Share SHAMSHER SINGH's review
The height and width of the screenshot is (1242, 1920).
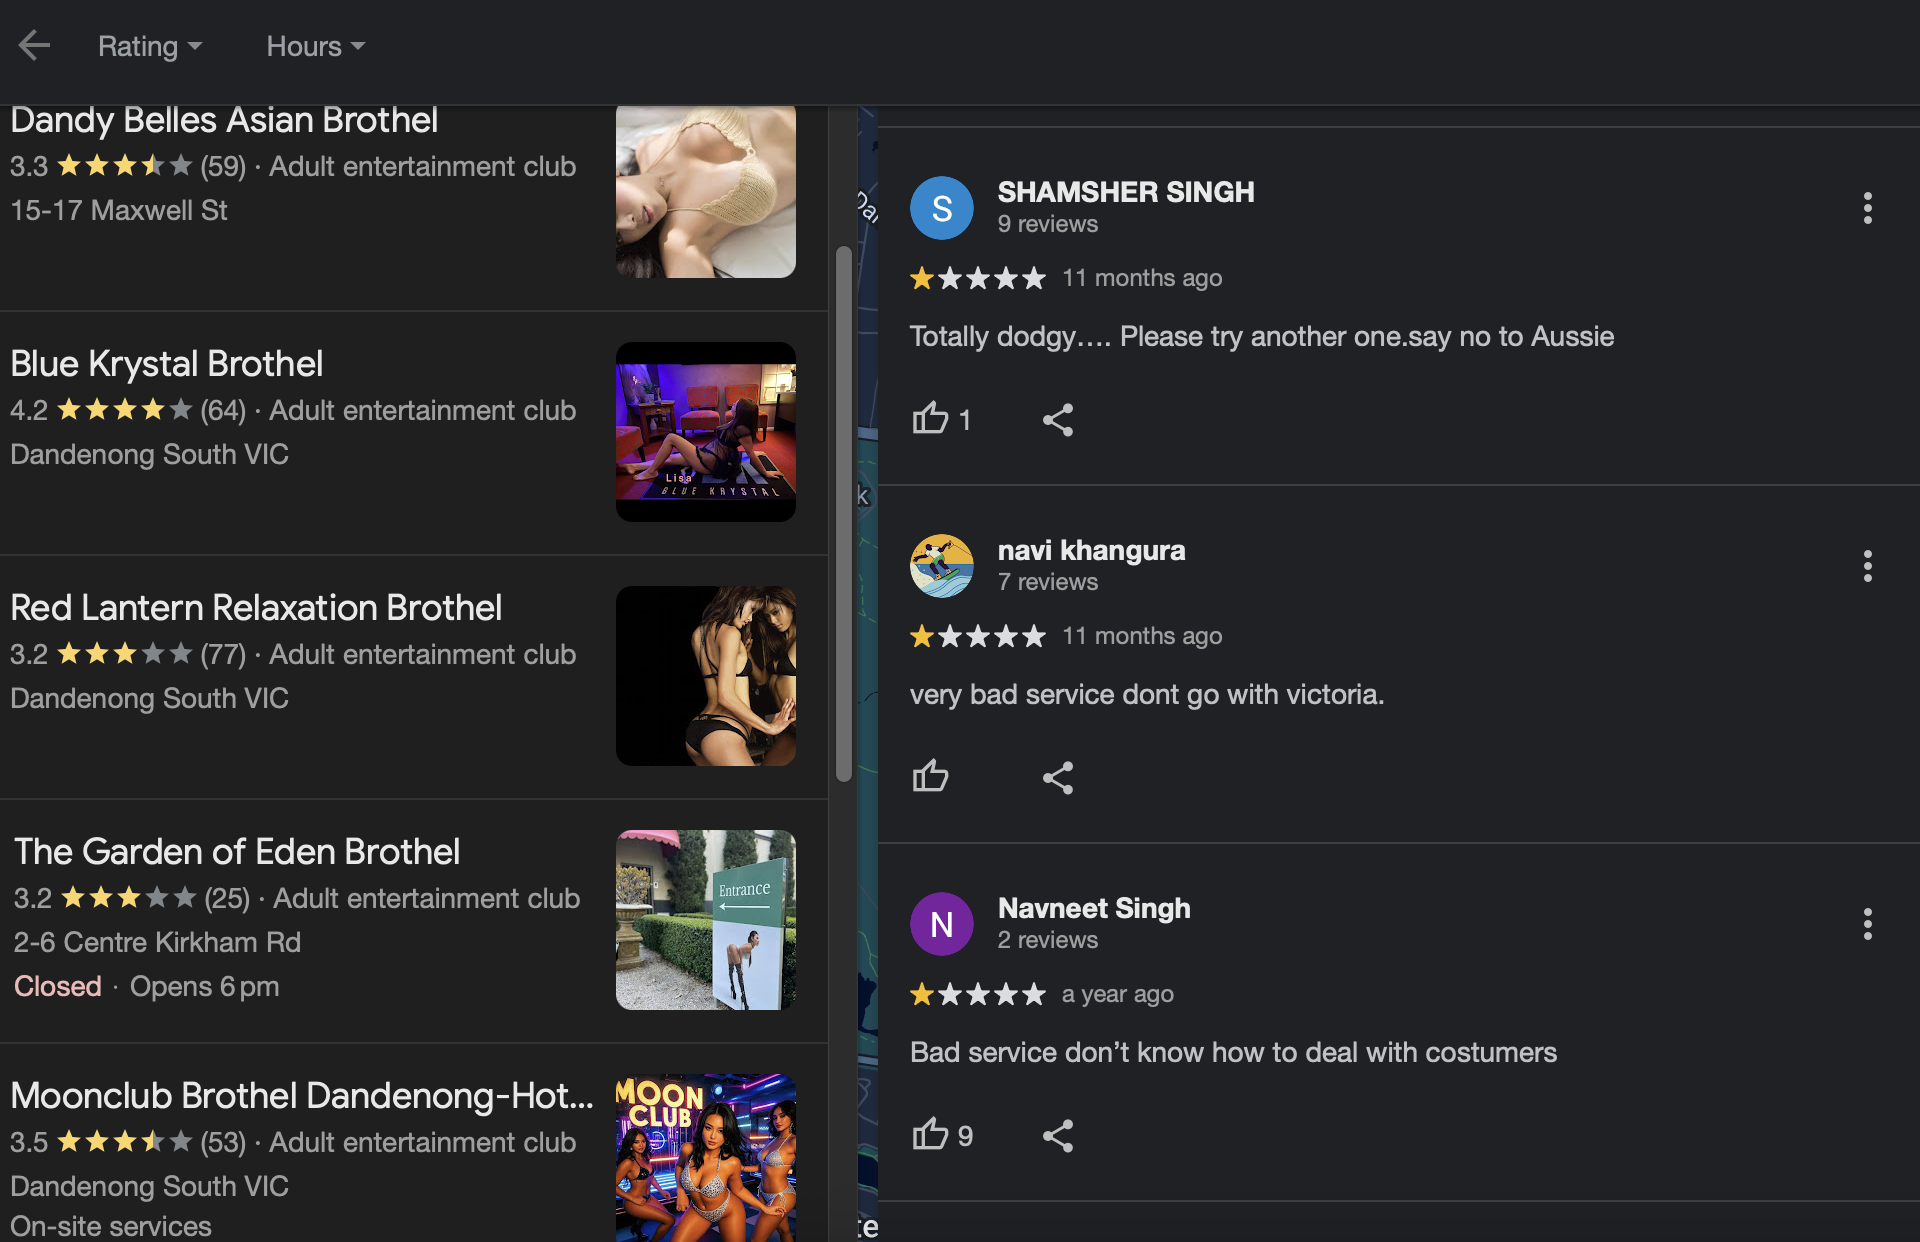point(1058,420)
